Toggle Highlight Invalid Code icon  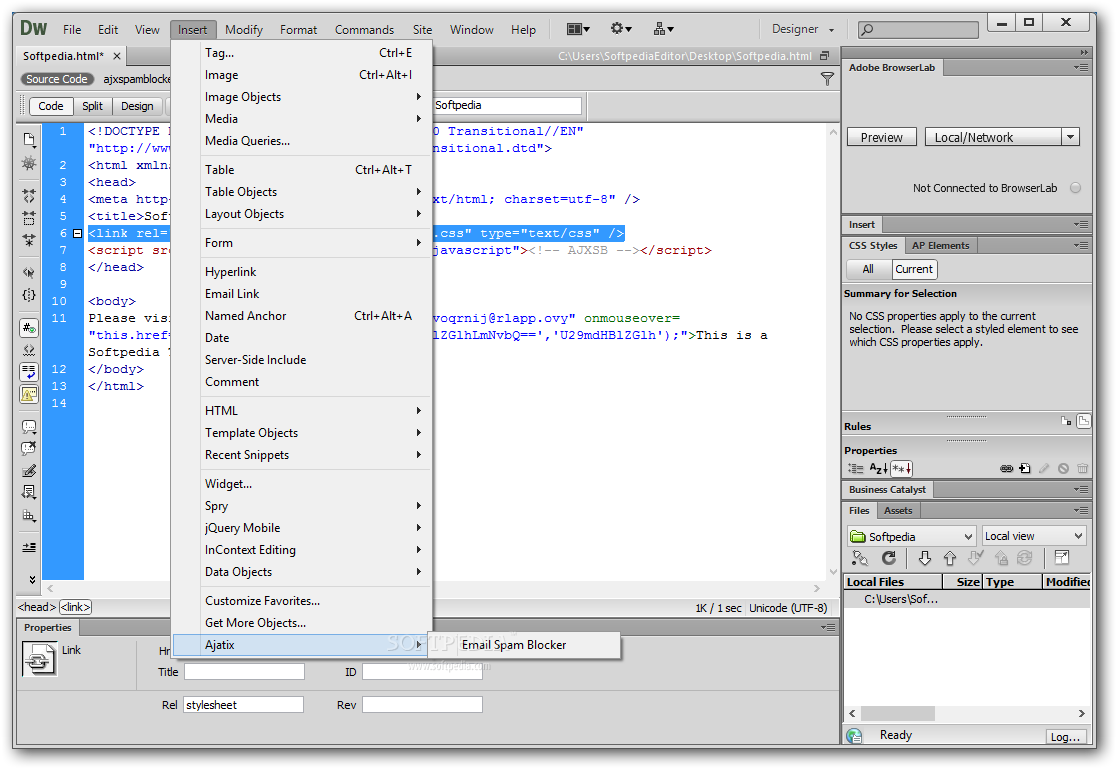pos(28,350)
